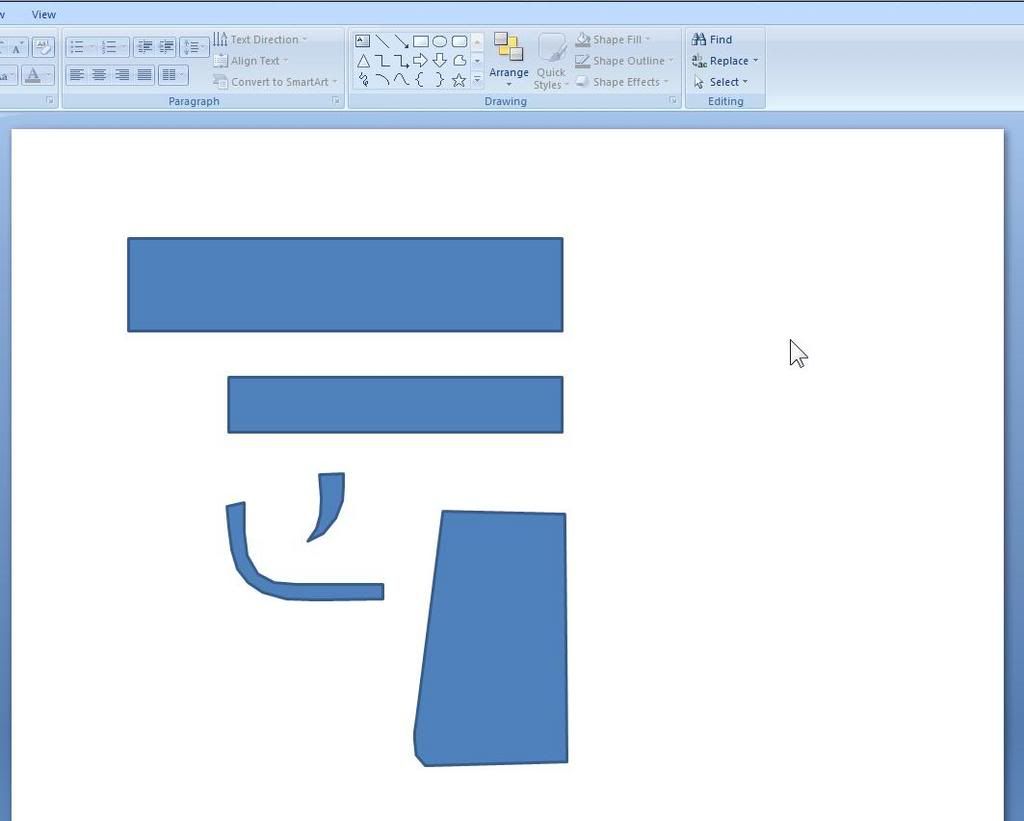Select the smaller middle blue rectangle

click(x=395, y=404)
